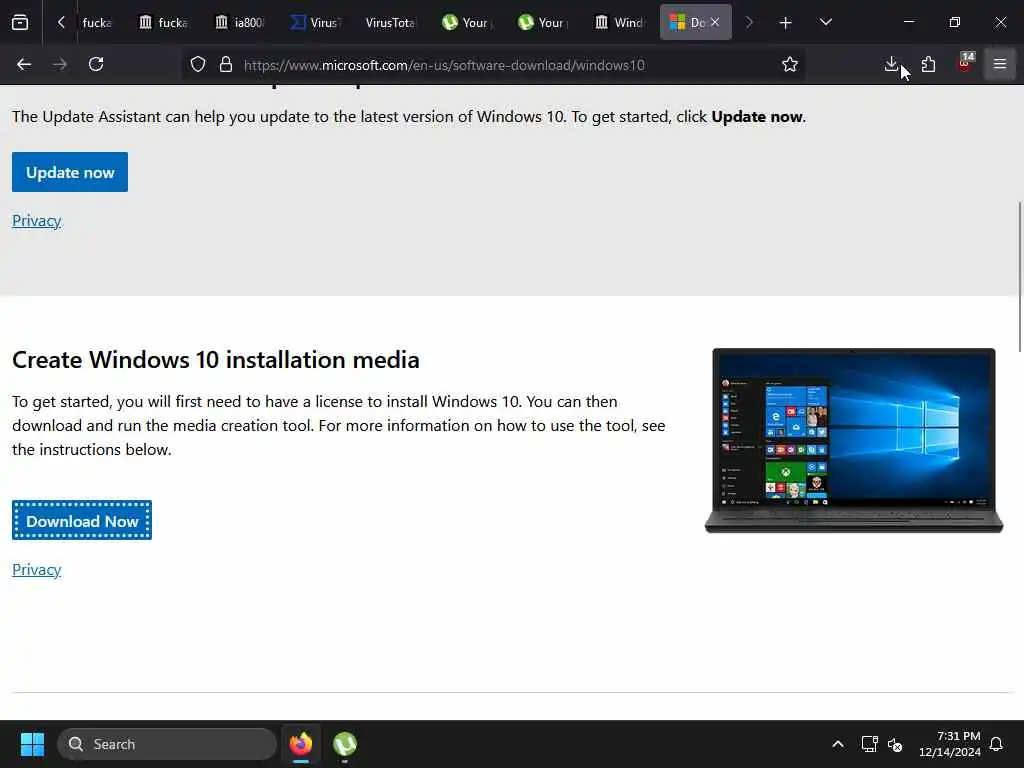The height and width of the screenshot is (768, 1024).
Task: Open the extensions puzzle icon
Action: coord(928,64)
